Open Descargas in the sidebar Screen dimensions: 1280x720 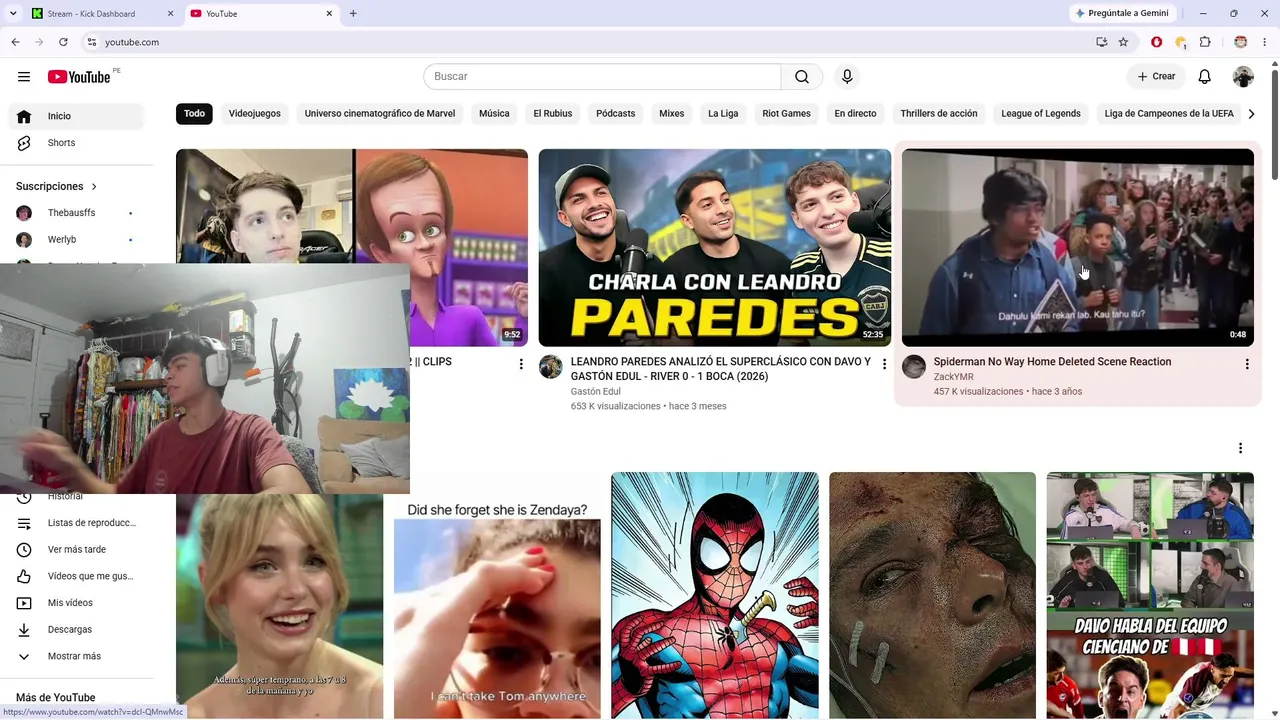[76, 630]
